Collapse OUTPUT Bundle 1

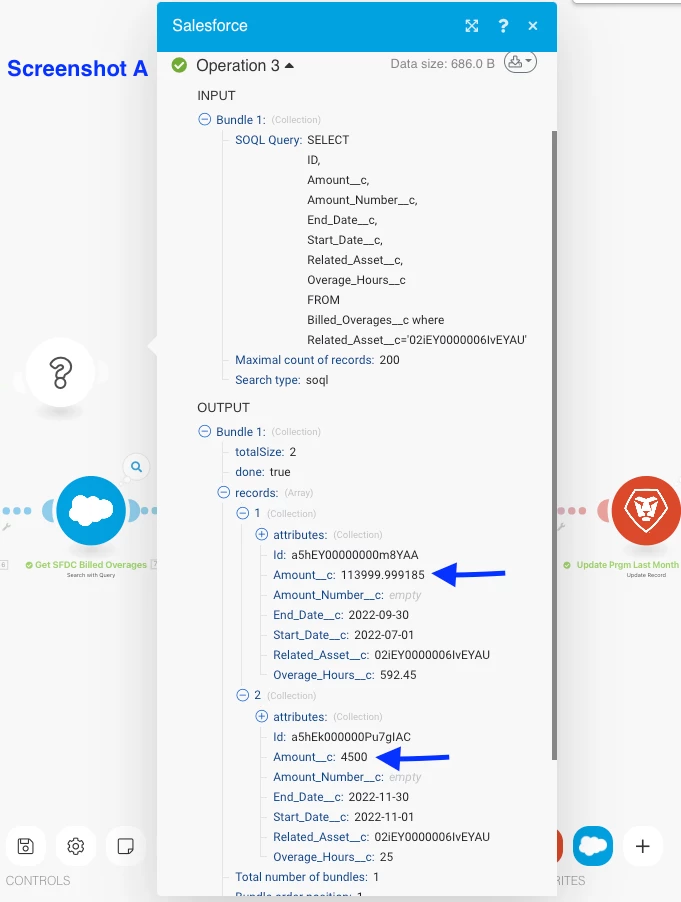coord(204,431)
